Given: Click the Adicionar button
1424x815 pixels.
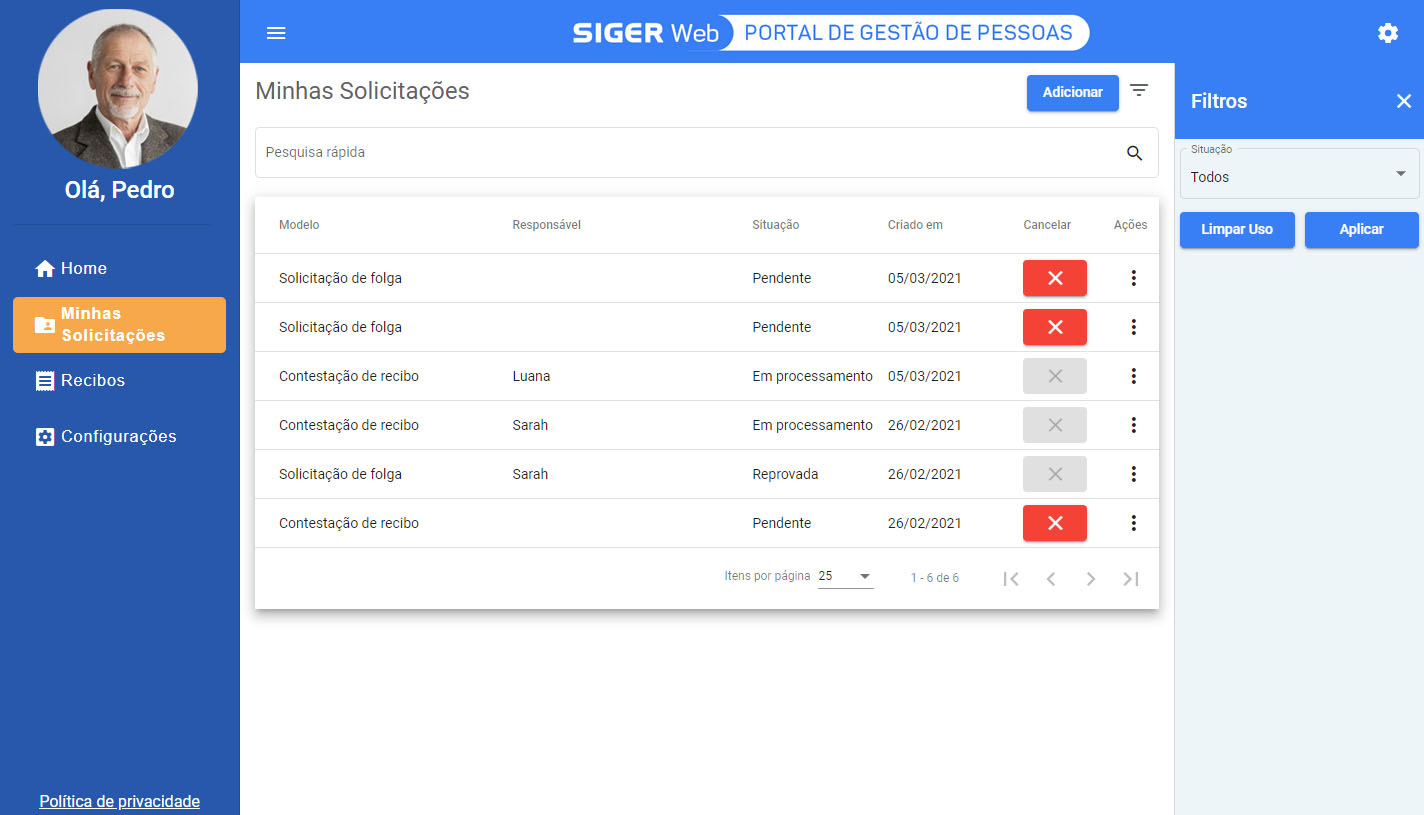Looking at the screenshot, I should [1073, 92].
